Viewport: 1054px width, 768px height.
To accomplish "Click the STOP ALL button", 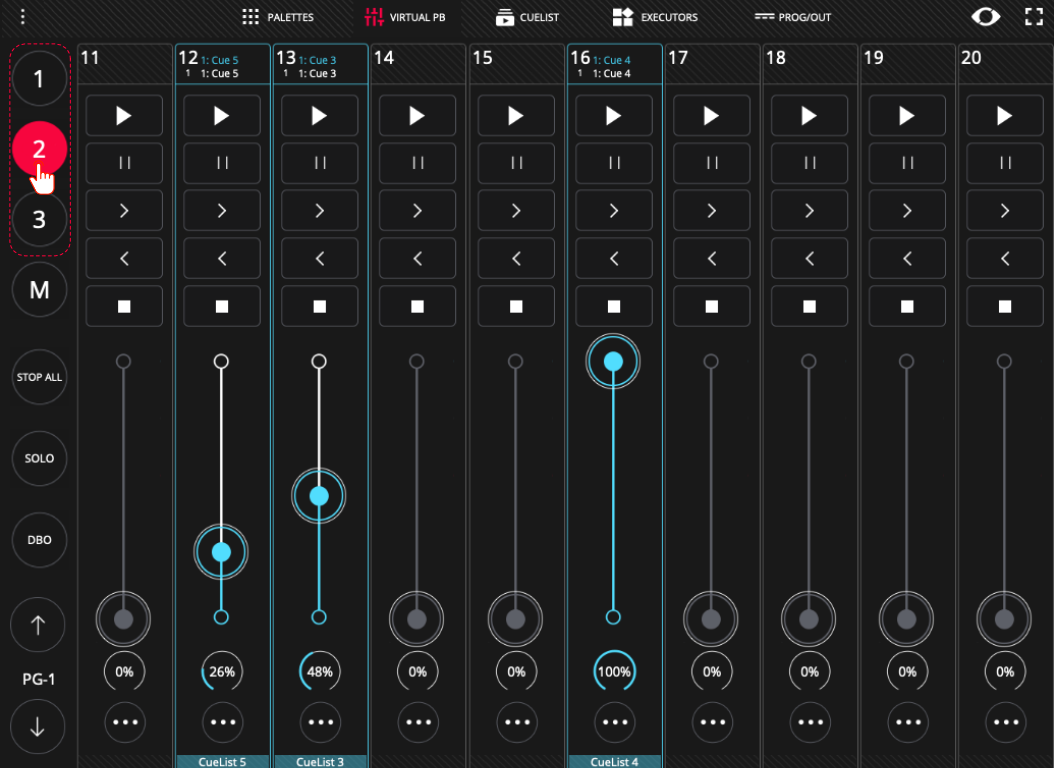I will tap(39, 377).
